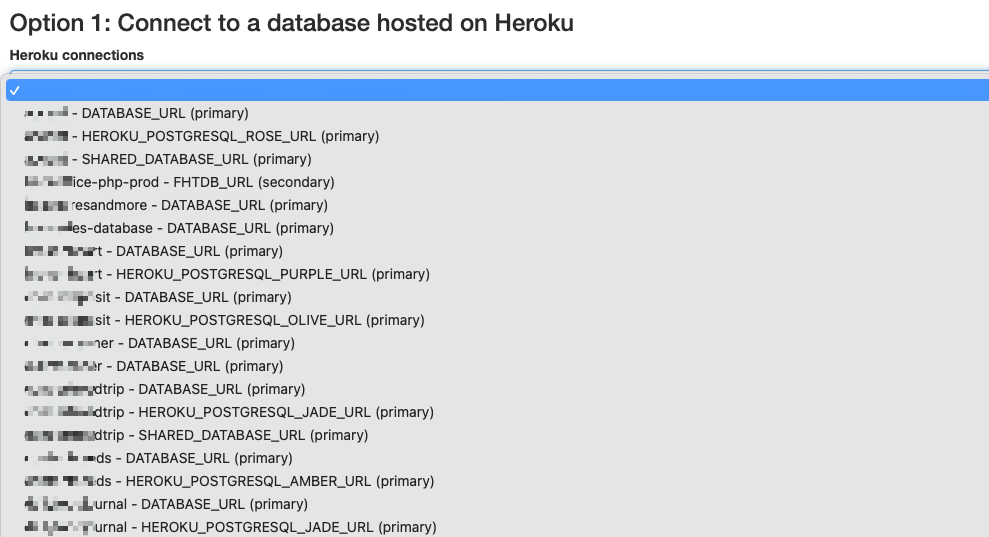Select ice-php-prod FHTDB_URL (secondary) option
989x537 pixels.
coord(497,182)
